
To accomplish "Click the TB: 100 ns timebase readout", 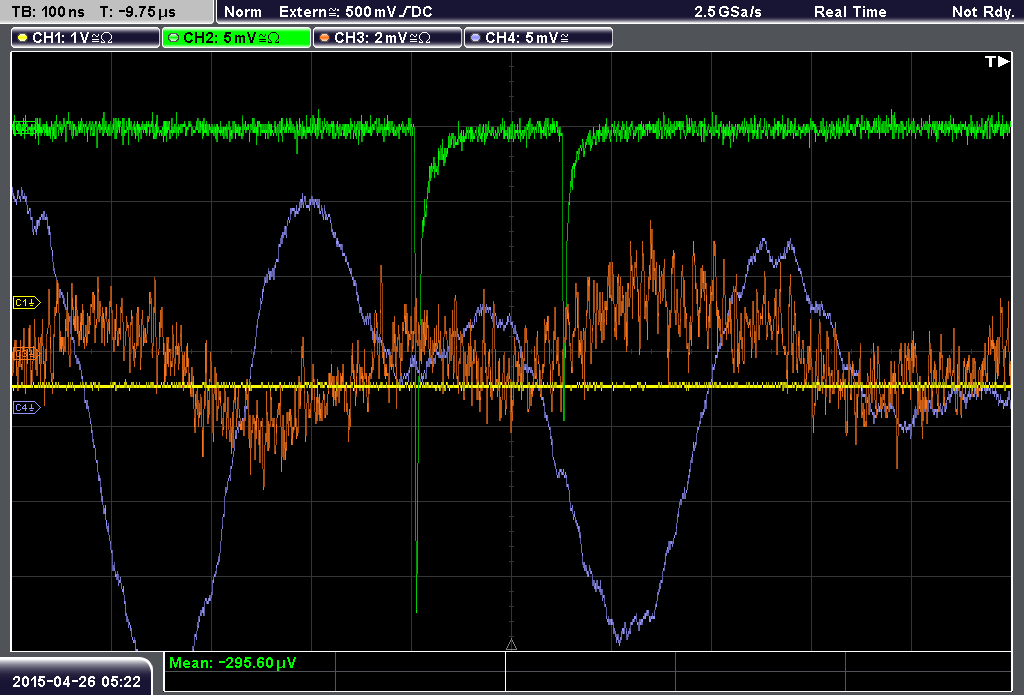I will tap(48, 12).
